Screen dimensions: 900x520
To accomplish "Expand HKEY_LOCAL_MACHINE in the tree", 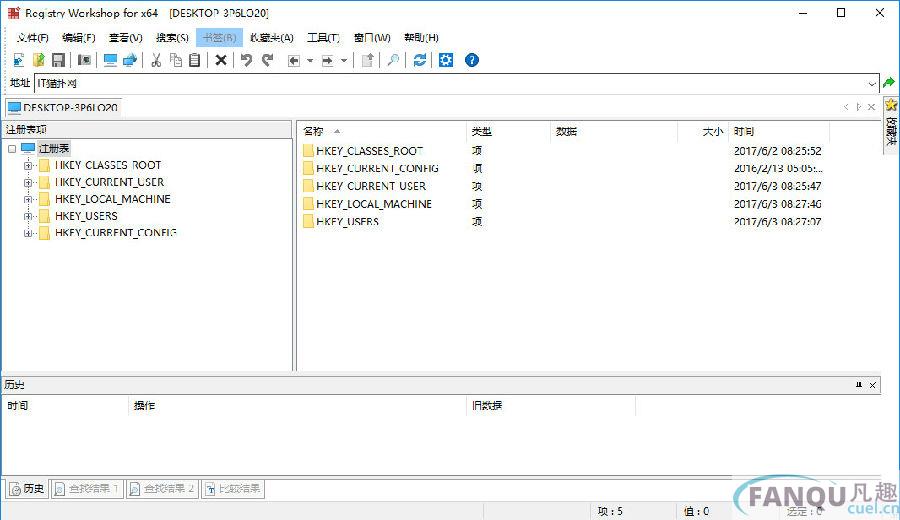I will [x=28, y=199].
